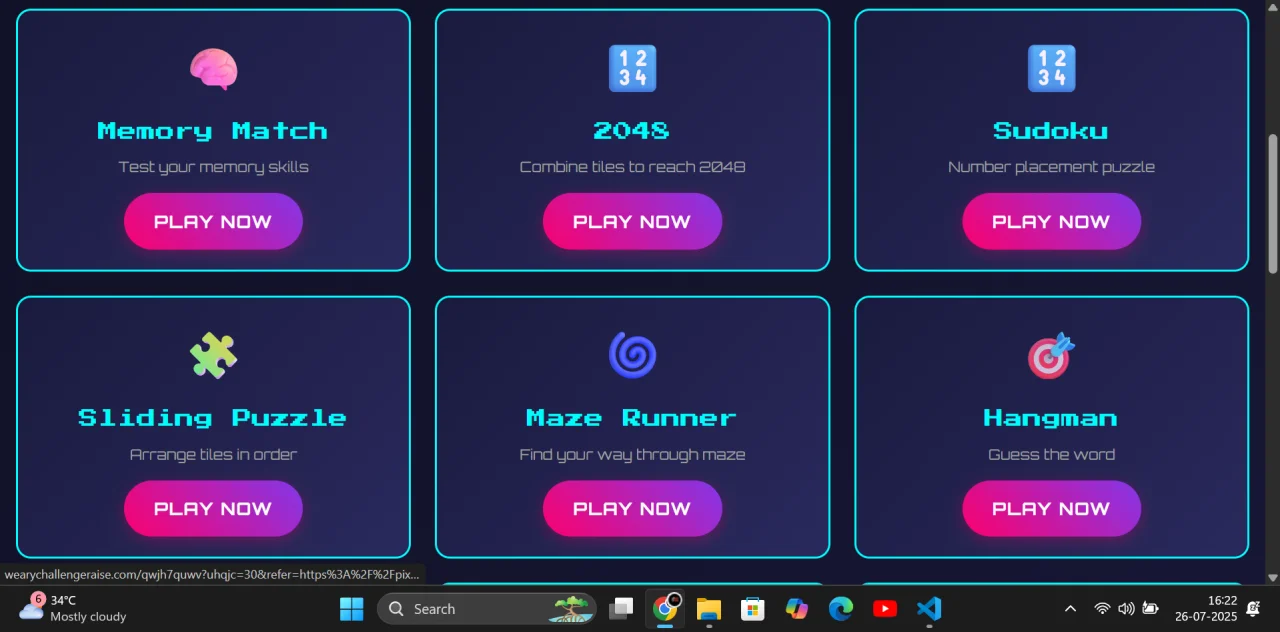Screen dimensions: 1280x632
Task: Click 'Test your memory skills' description
Action: (213, 167)
